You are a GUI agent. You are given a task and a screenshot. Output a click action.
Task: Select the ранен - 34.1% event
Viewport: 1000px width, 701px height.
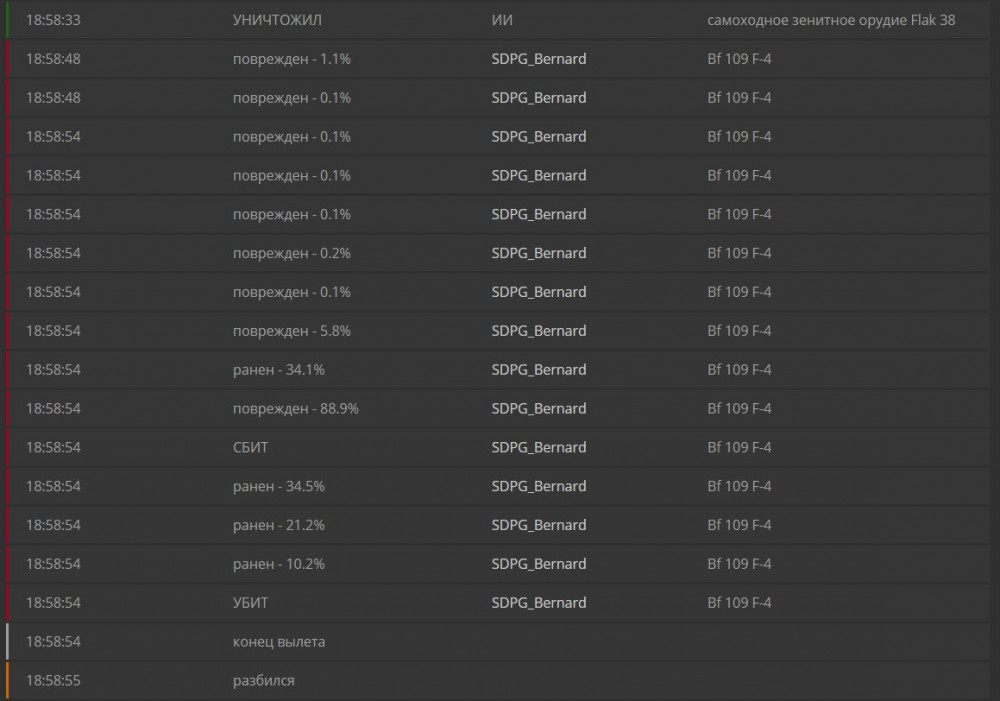coord(278,370)
